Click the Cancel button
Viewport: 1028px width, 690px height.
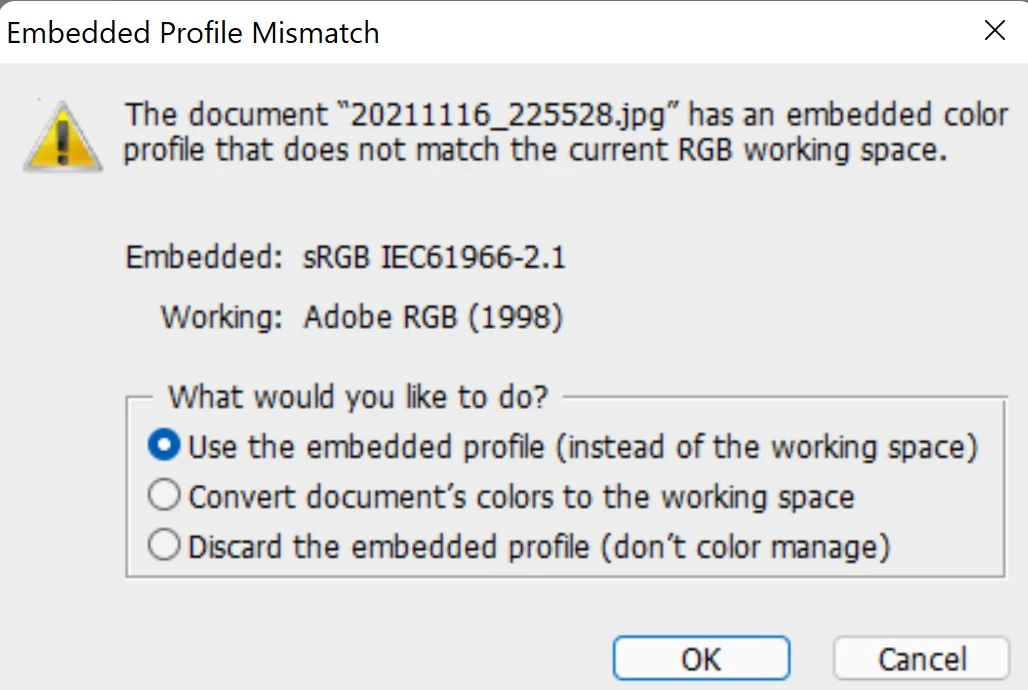click(921, 659)
